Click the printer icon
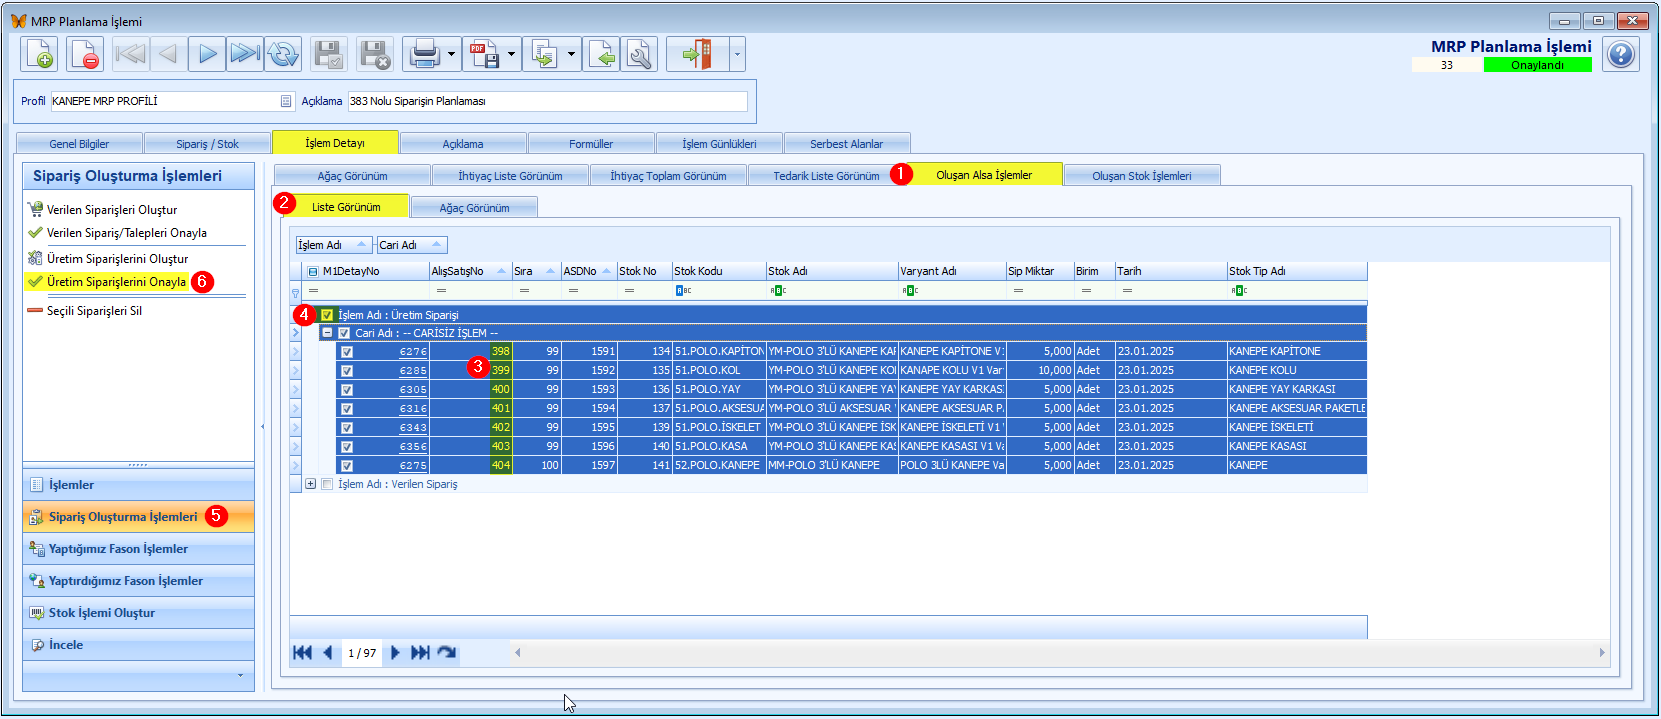The width and height of the screenshot is (1661, 719). click(424, 54)
